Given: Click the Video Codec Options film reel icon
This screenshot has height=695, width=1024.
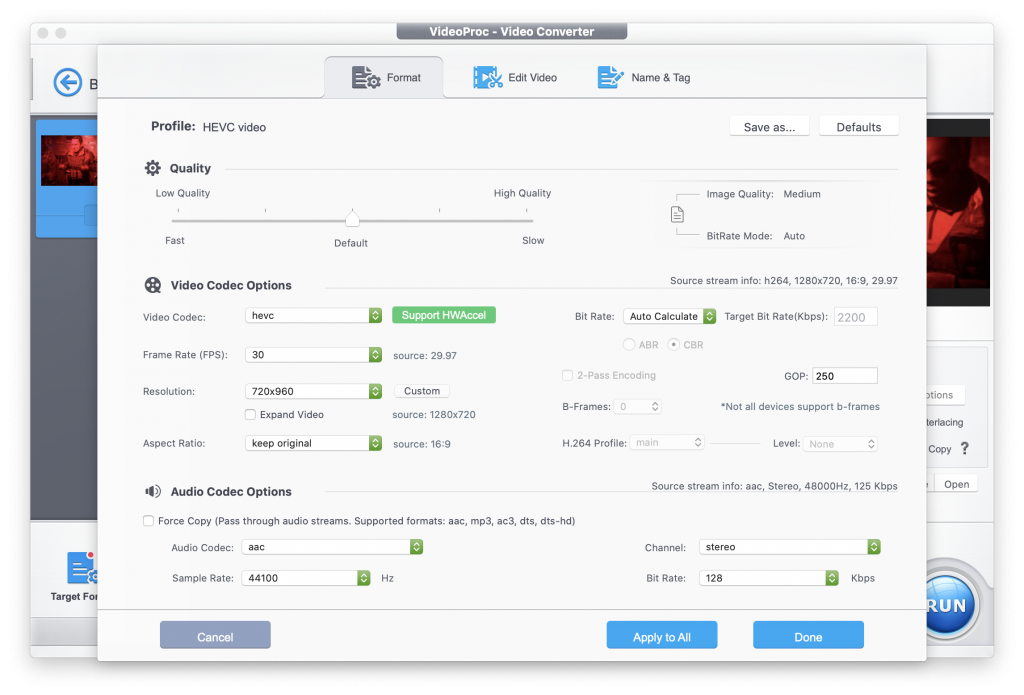Looking at the screenshot, I should click(x=153, y=285).
